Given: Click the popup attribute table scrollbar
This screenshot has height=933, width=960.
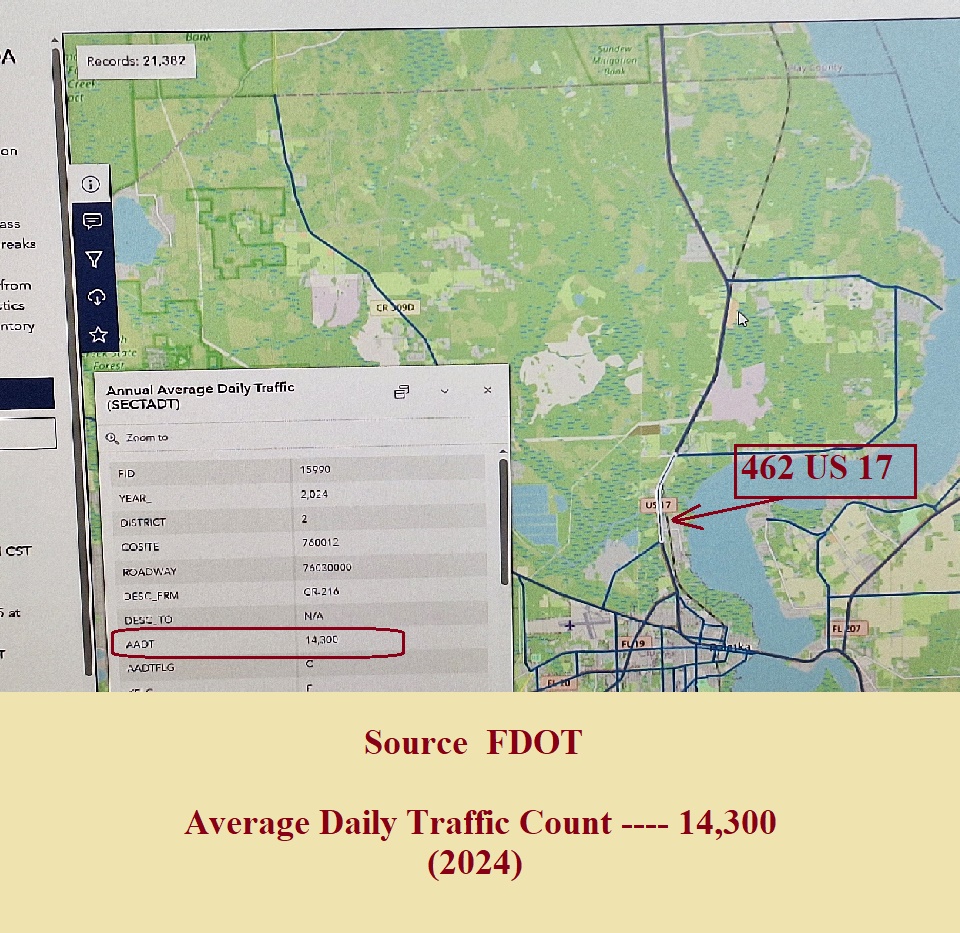Looking at the screenshot, I should (503, 520).
